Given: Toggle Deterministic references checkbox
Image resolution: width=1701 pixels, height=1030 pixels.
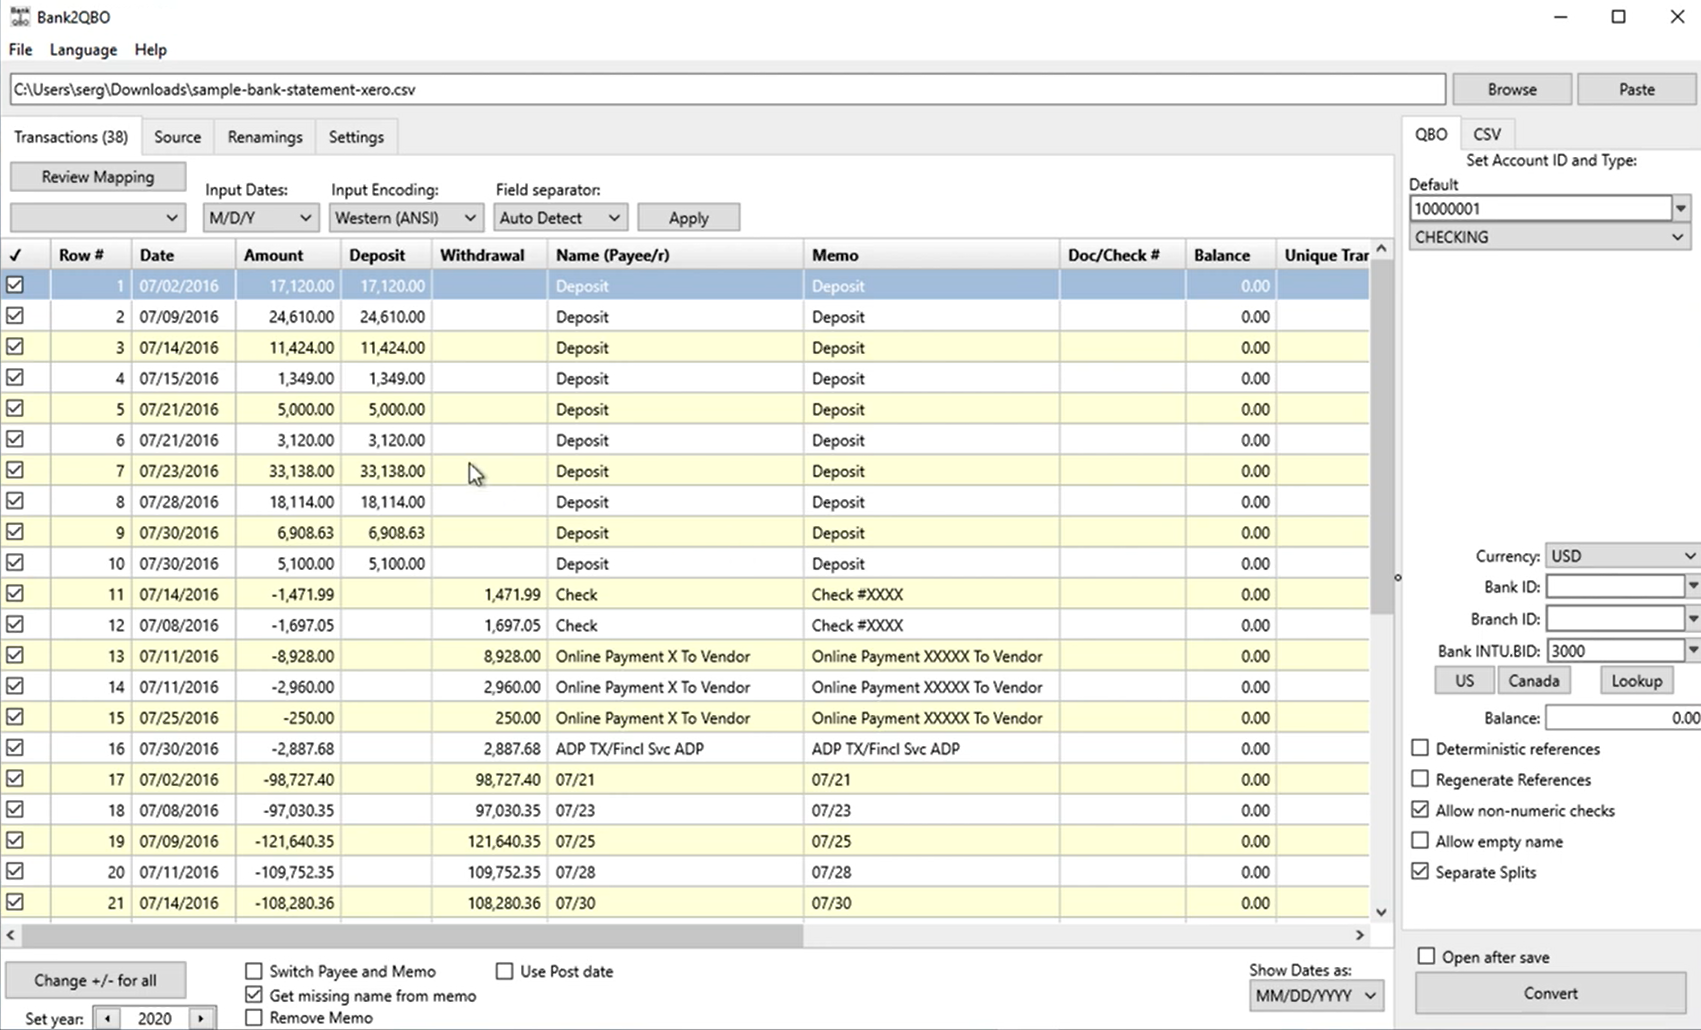Looking at the screenshot, I should [1420, 748].
